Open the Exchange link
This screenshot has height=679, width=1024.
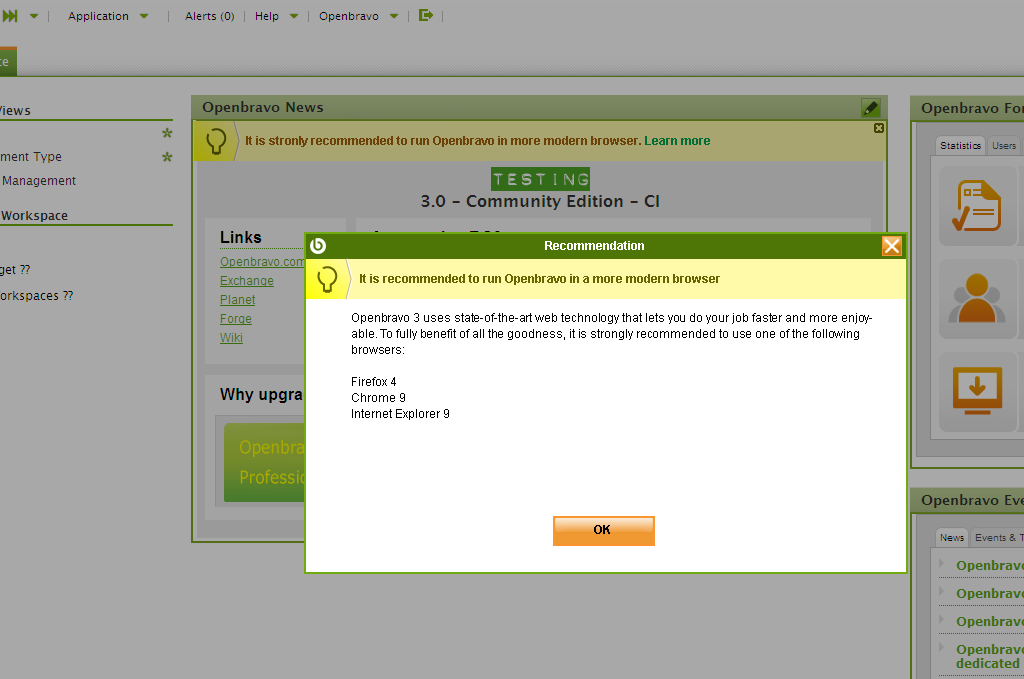247,281
